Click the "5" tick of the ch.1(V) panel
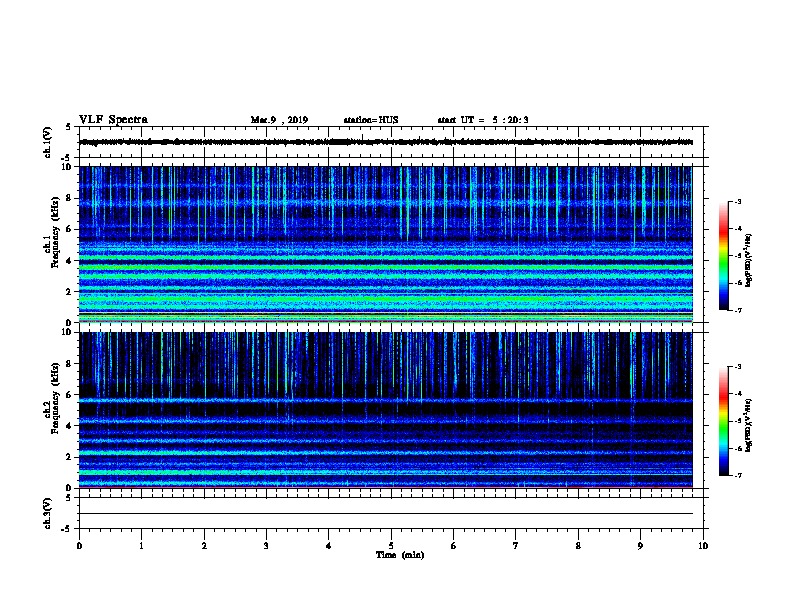792x612 pixels. (69, 127)
